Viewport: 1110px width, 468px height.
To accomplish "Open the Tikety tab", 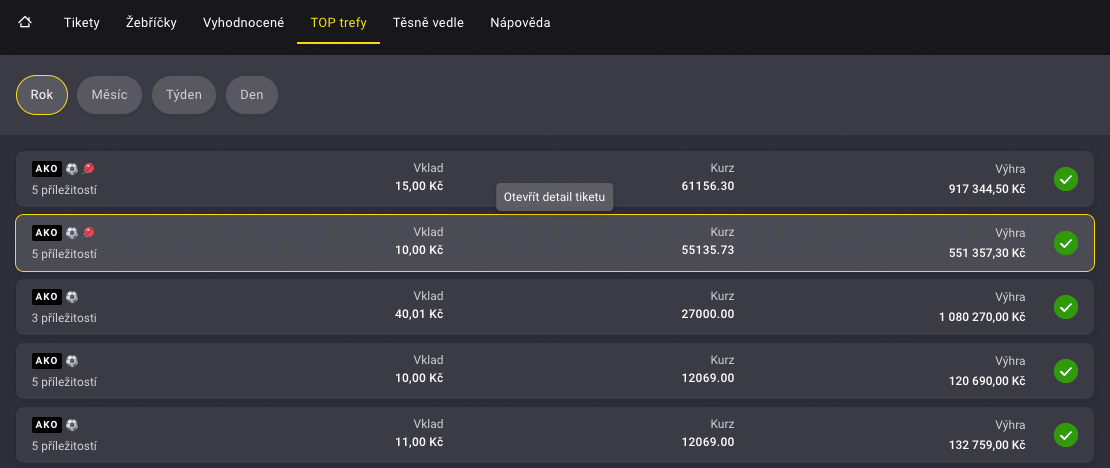I will [81, 22].
